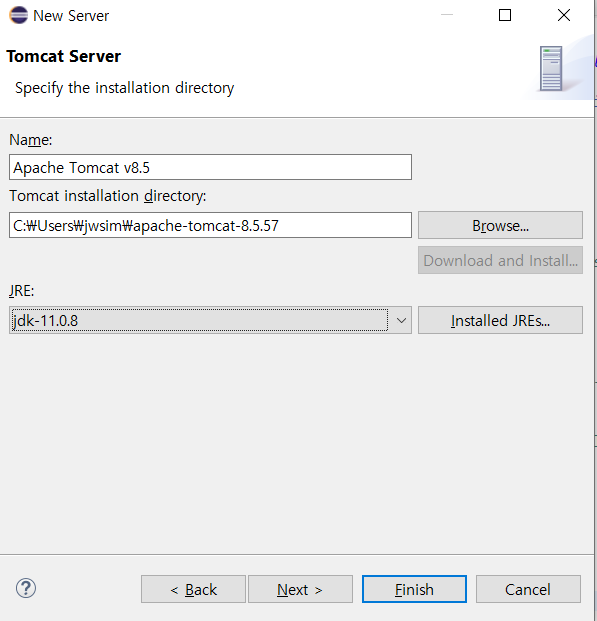597x621 pixels.
Task: Edit the Tomcat installation directory field
Action: (x=210, y=225)
